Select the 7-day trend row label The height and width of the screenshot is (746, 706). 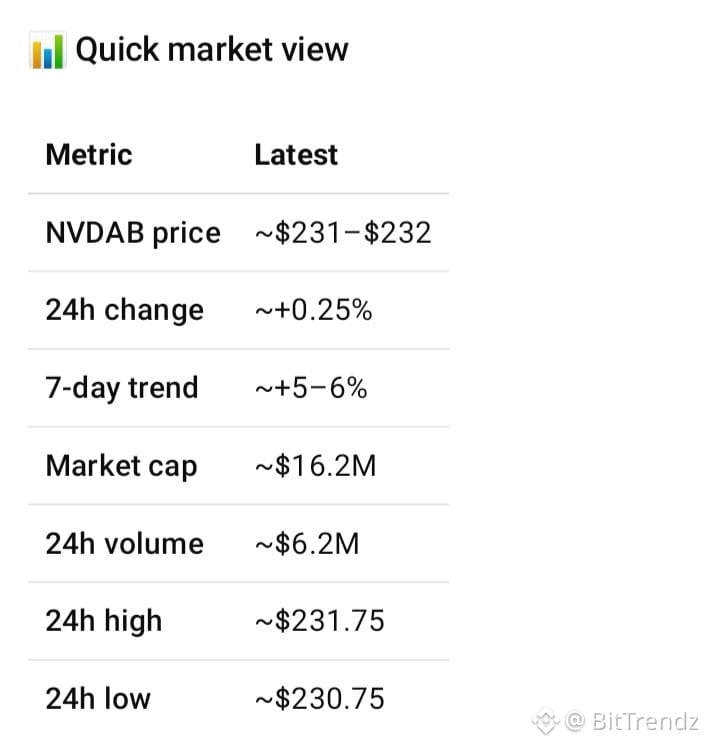122,388
